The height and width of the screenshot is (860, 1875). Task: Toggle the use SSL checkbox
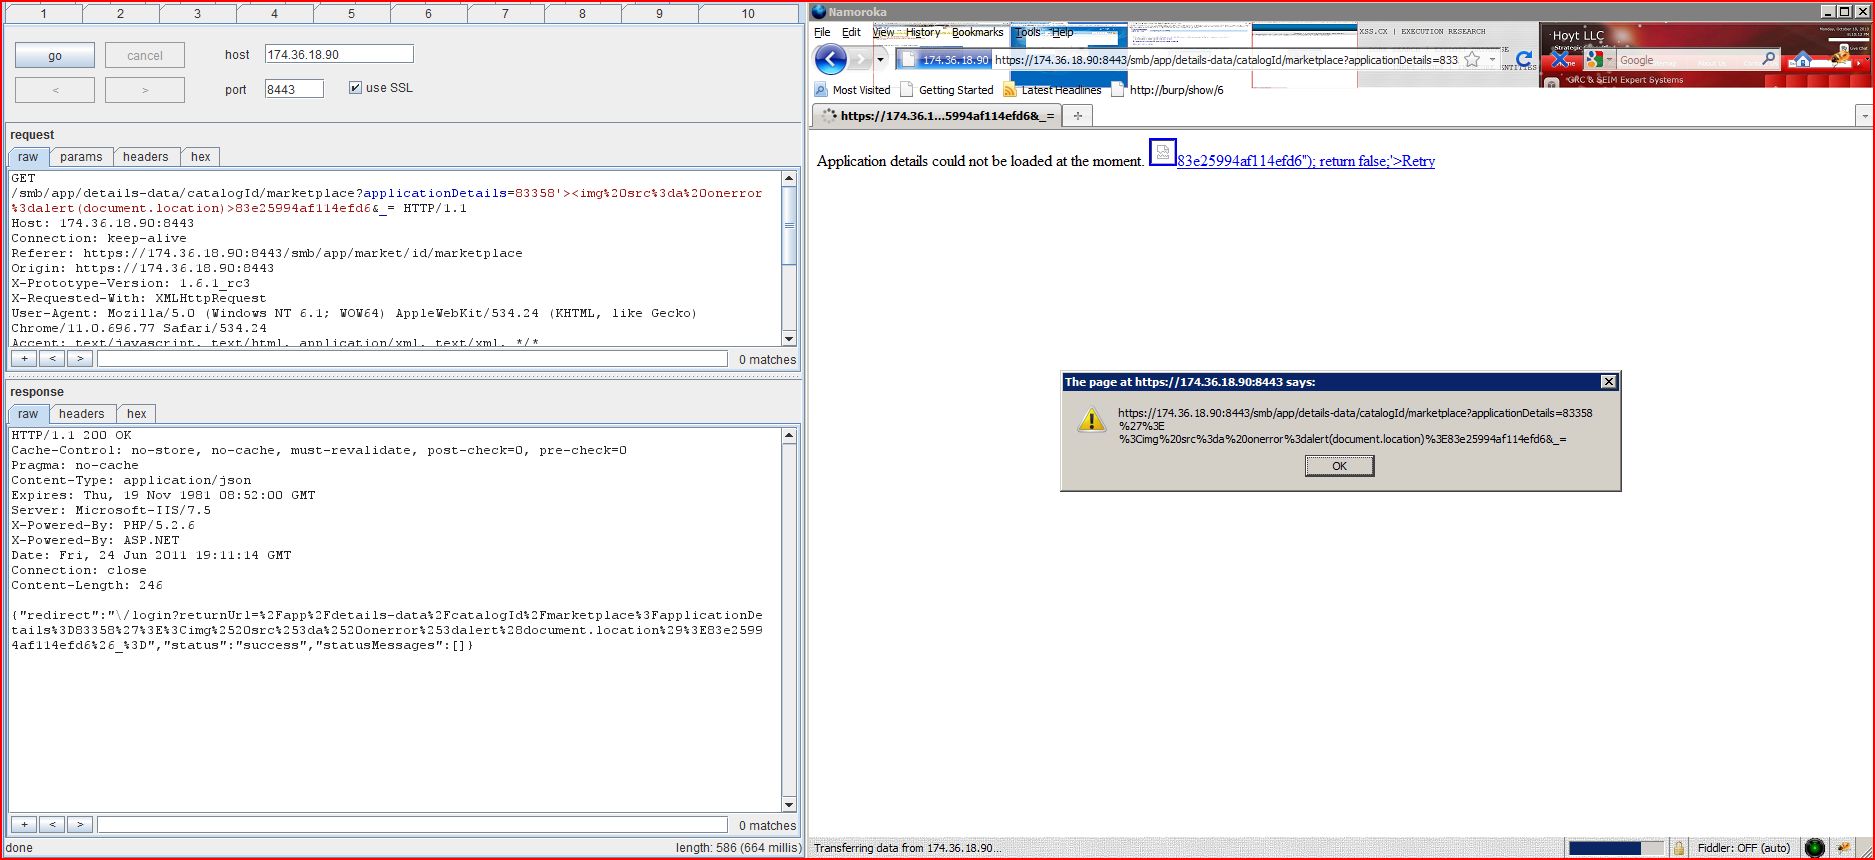355,88
